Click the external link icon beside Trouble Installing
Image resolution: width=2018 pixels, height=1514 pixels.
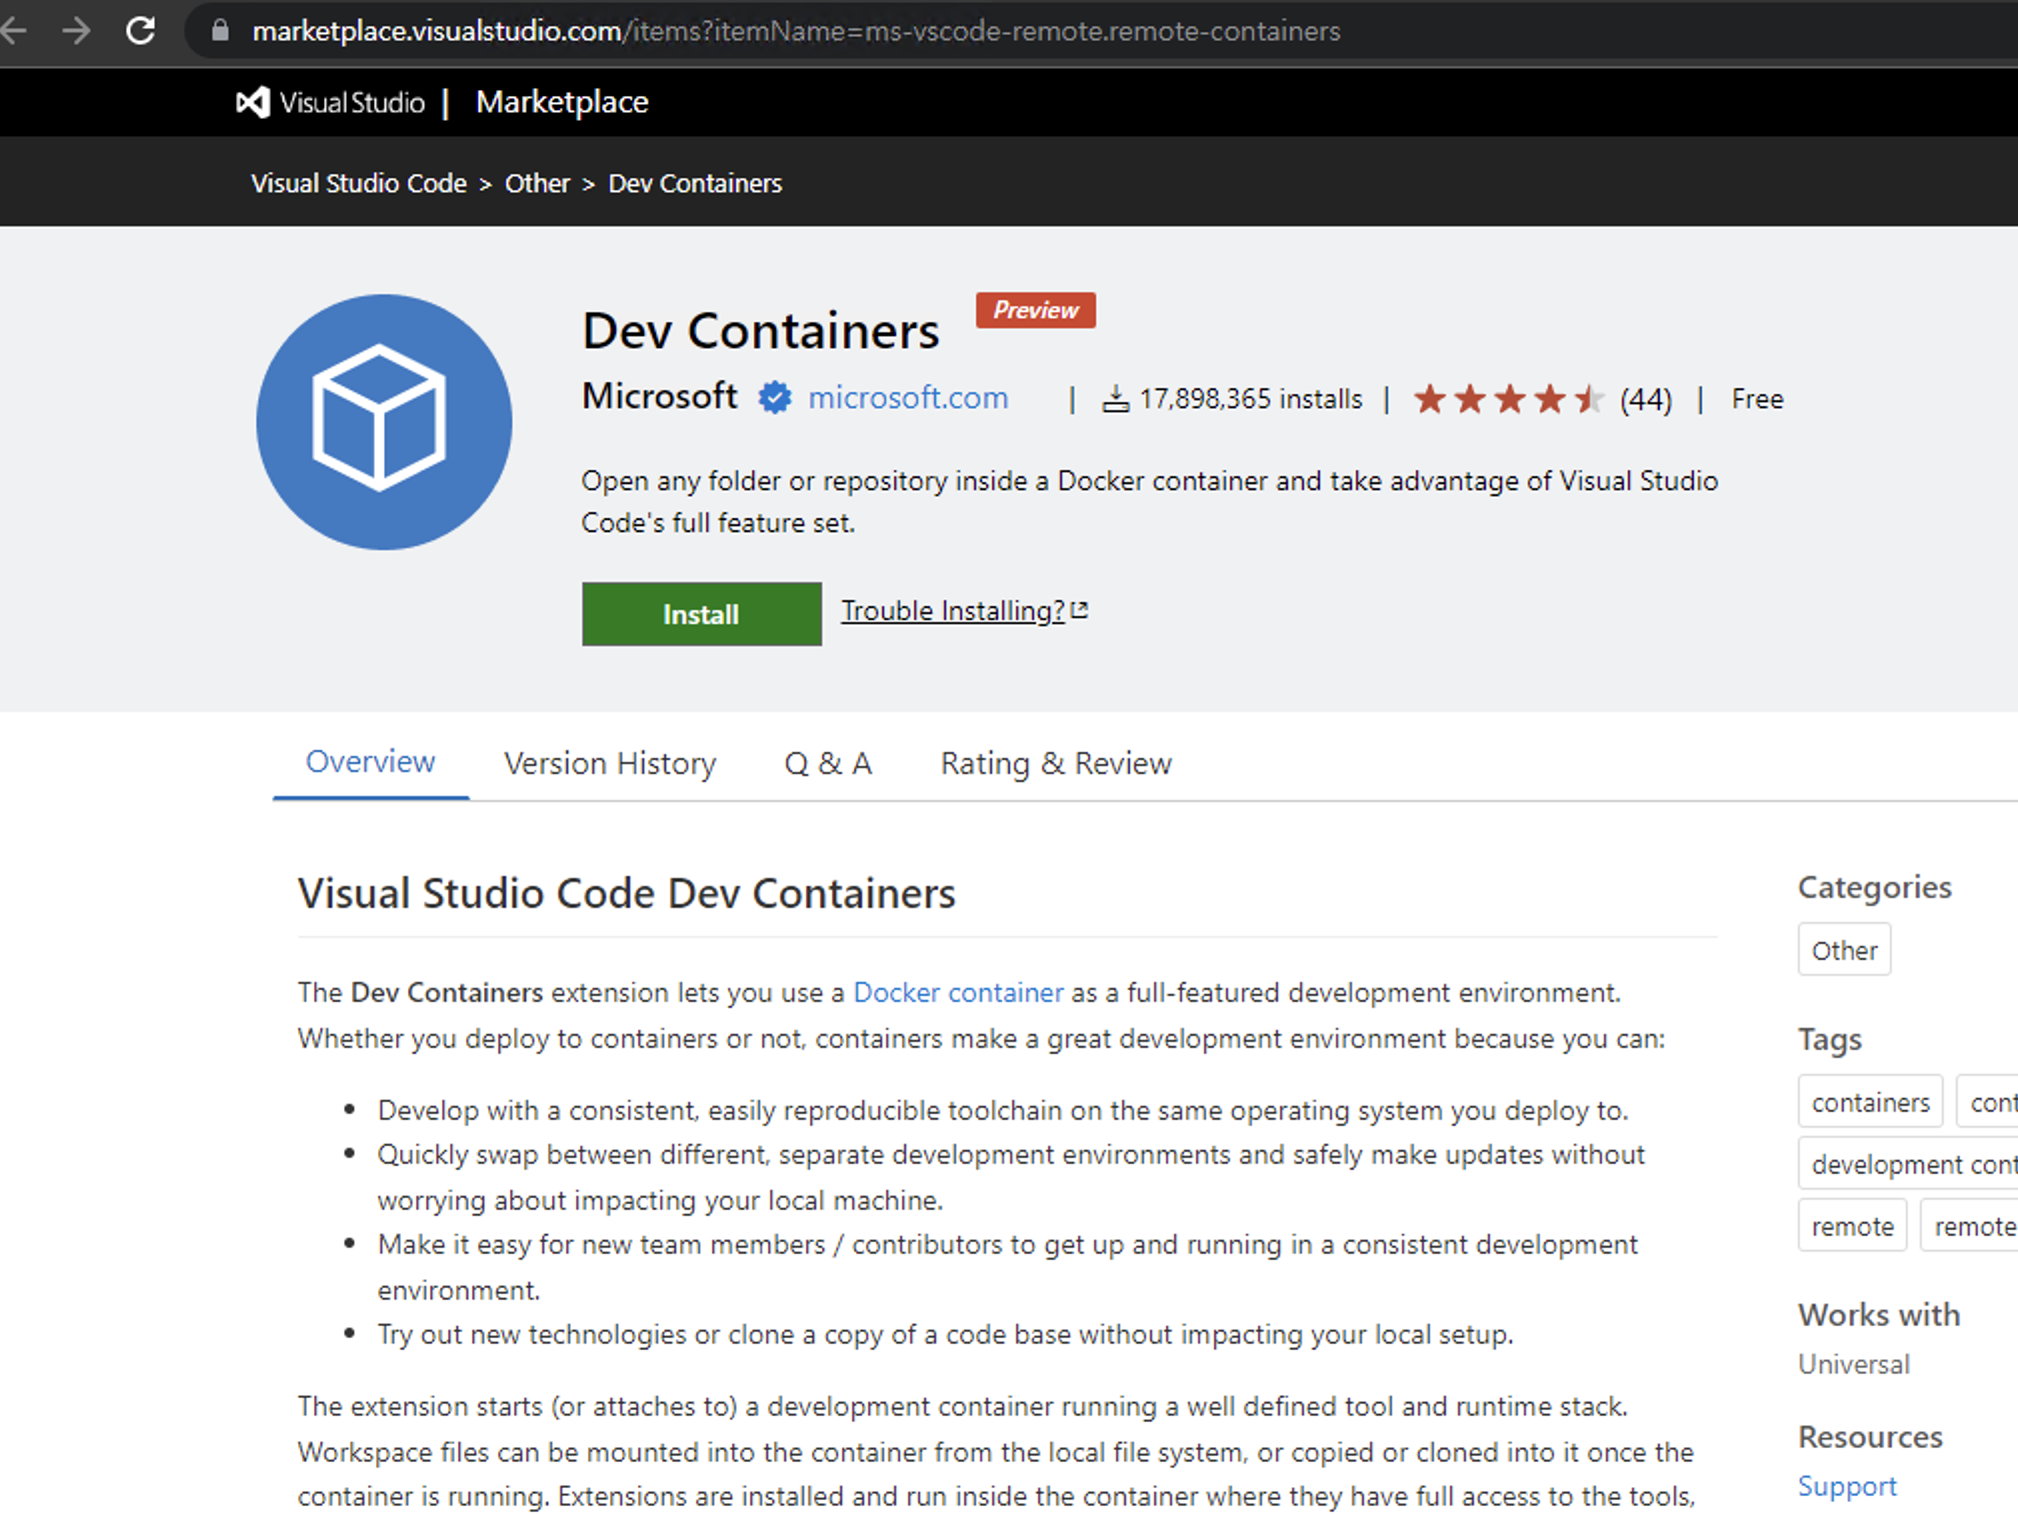click(1080, 610)
